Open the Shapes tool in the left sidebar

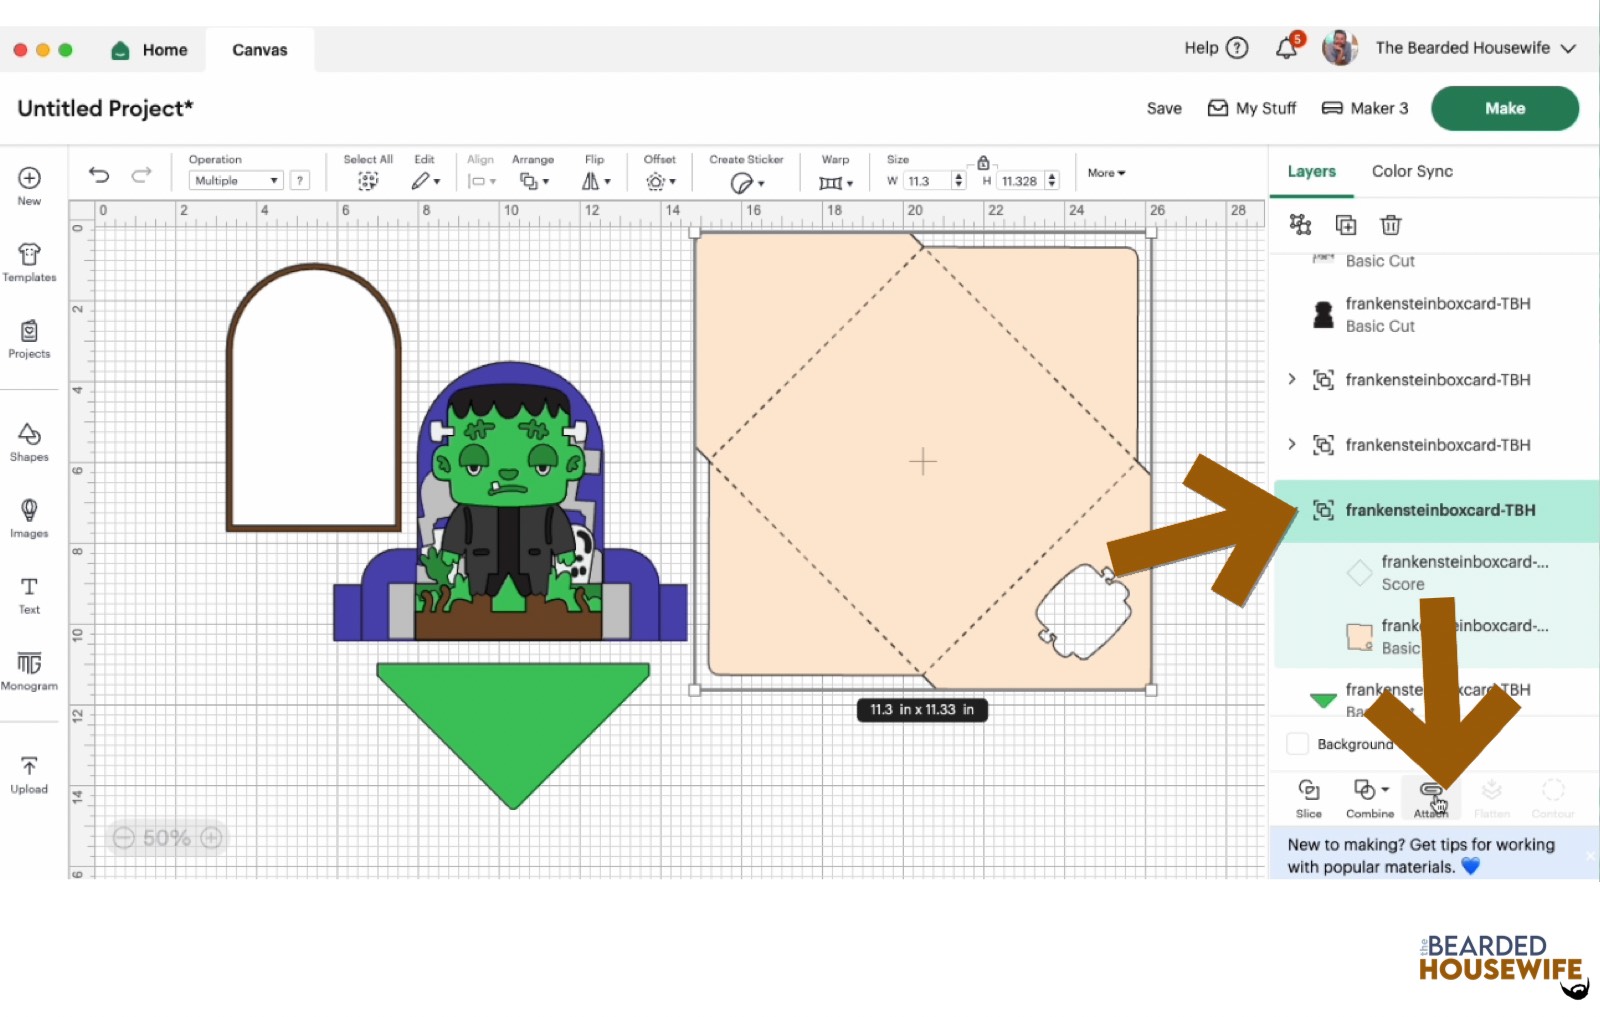(29, 440)
